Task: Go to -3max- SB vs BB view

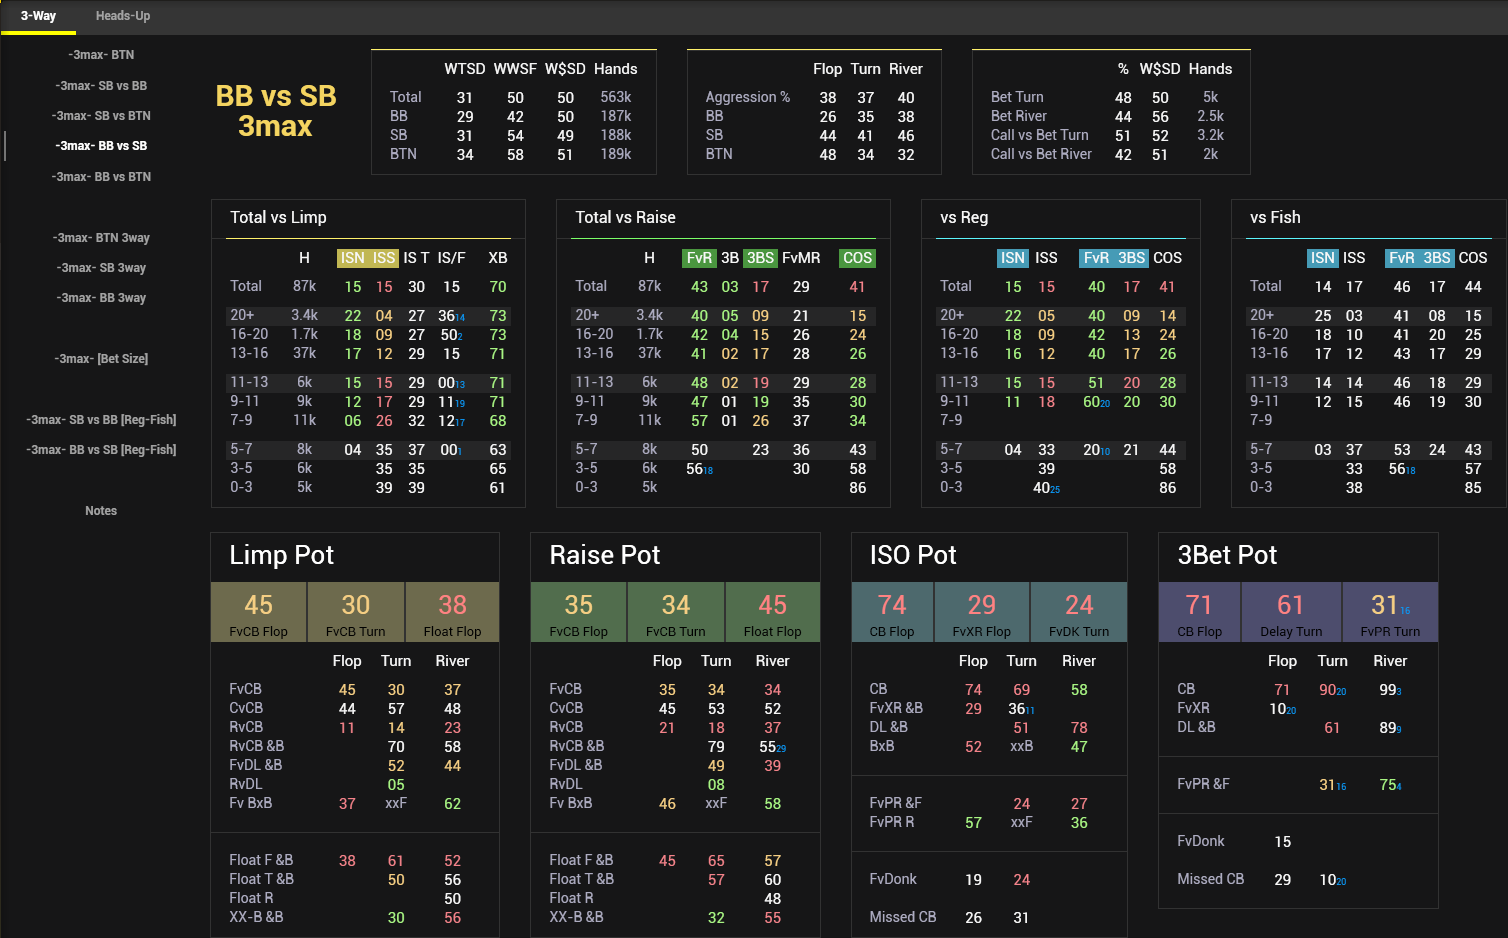Action: coord(102,86)
